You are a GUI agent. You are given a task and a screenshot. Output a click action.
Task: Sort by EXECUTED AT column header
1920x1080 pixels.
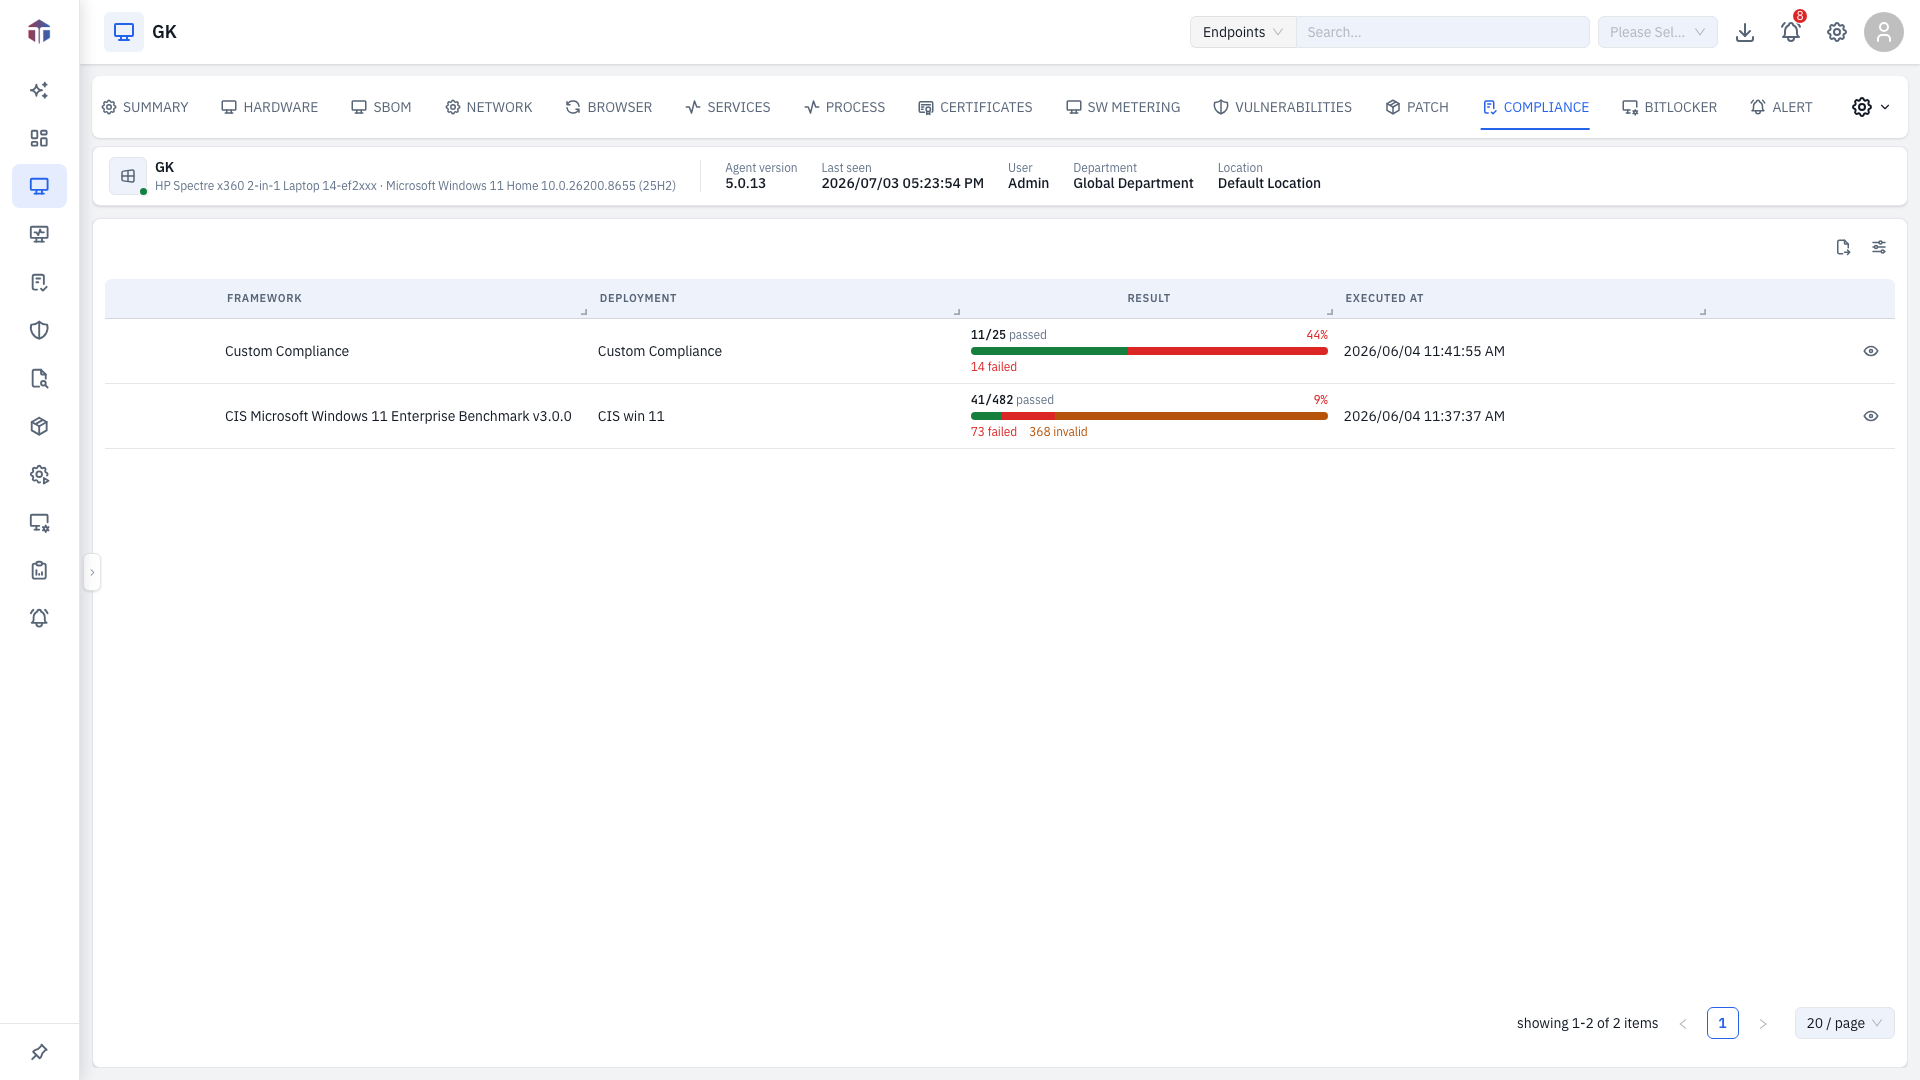1384,298
